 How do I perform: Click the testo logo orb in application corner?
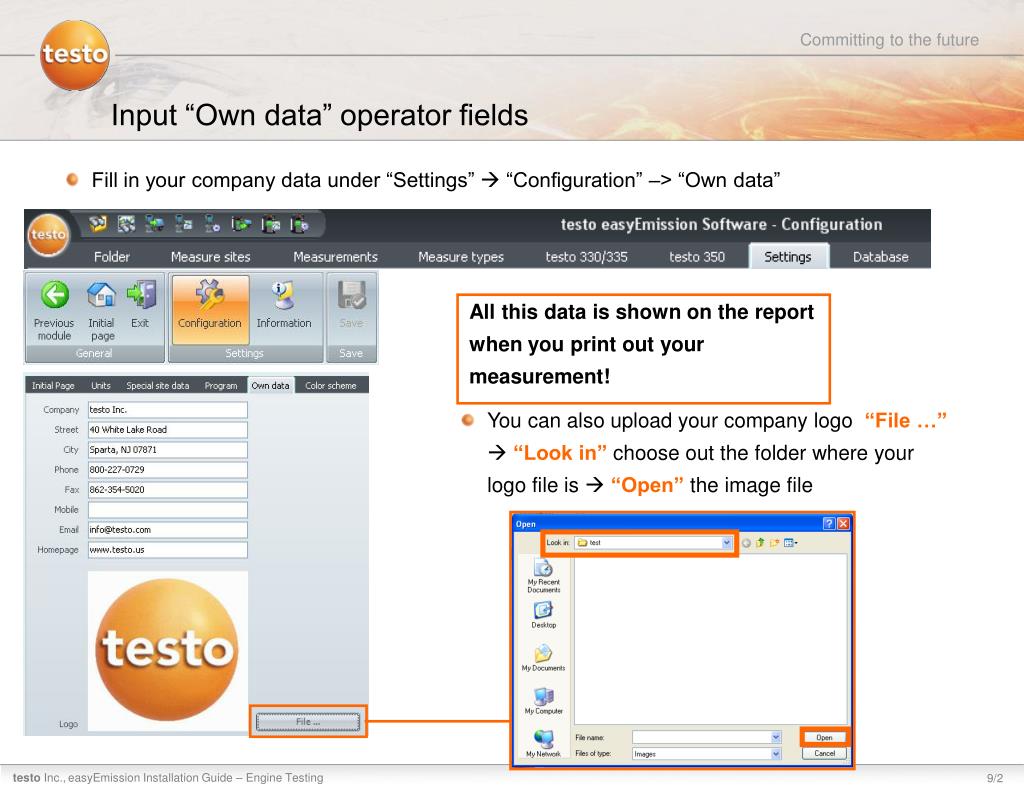[48, 234]
